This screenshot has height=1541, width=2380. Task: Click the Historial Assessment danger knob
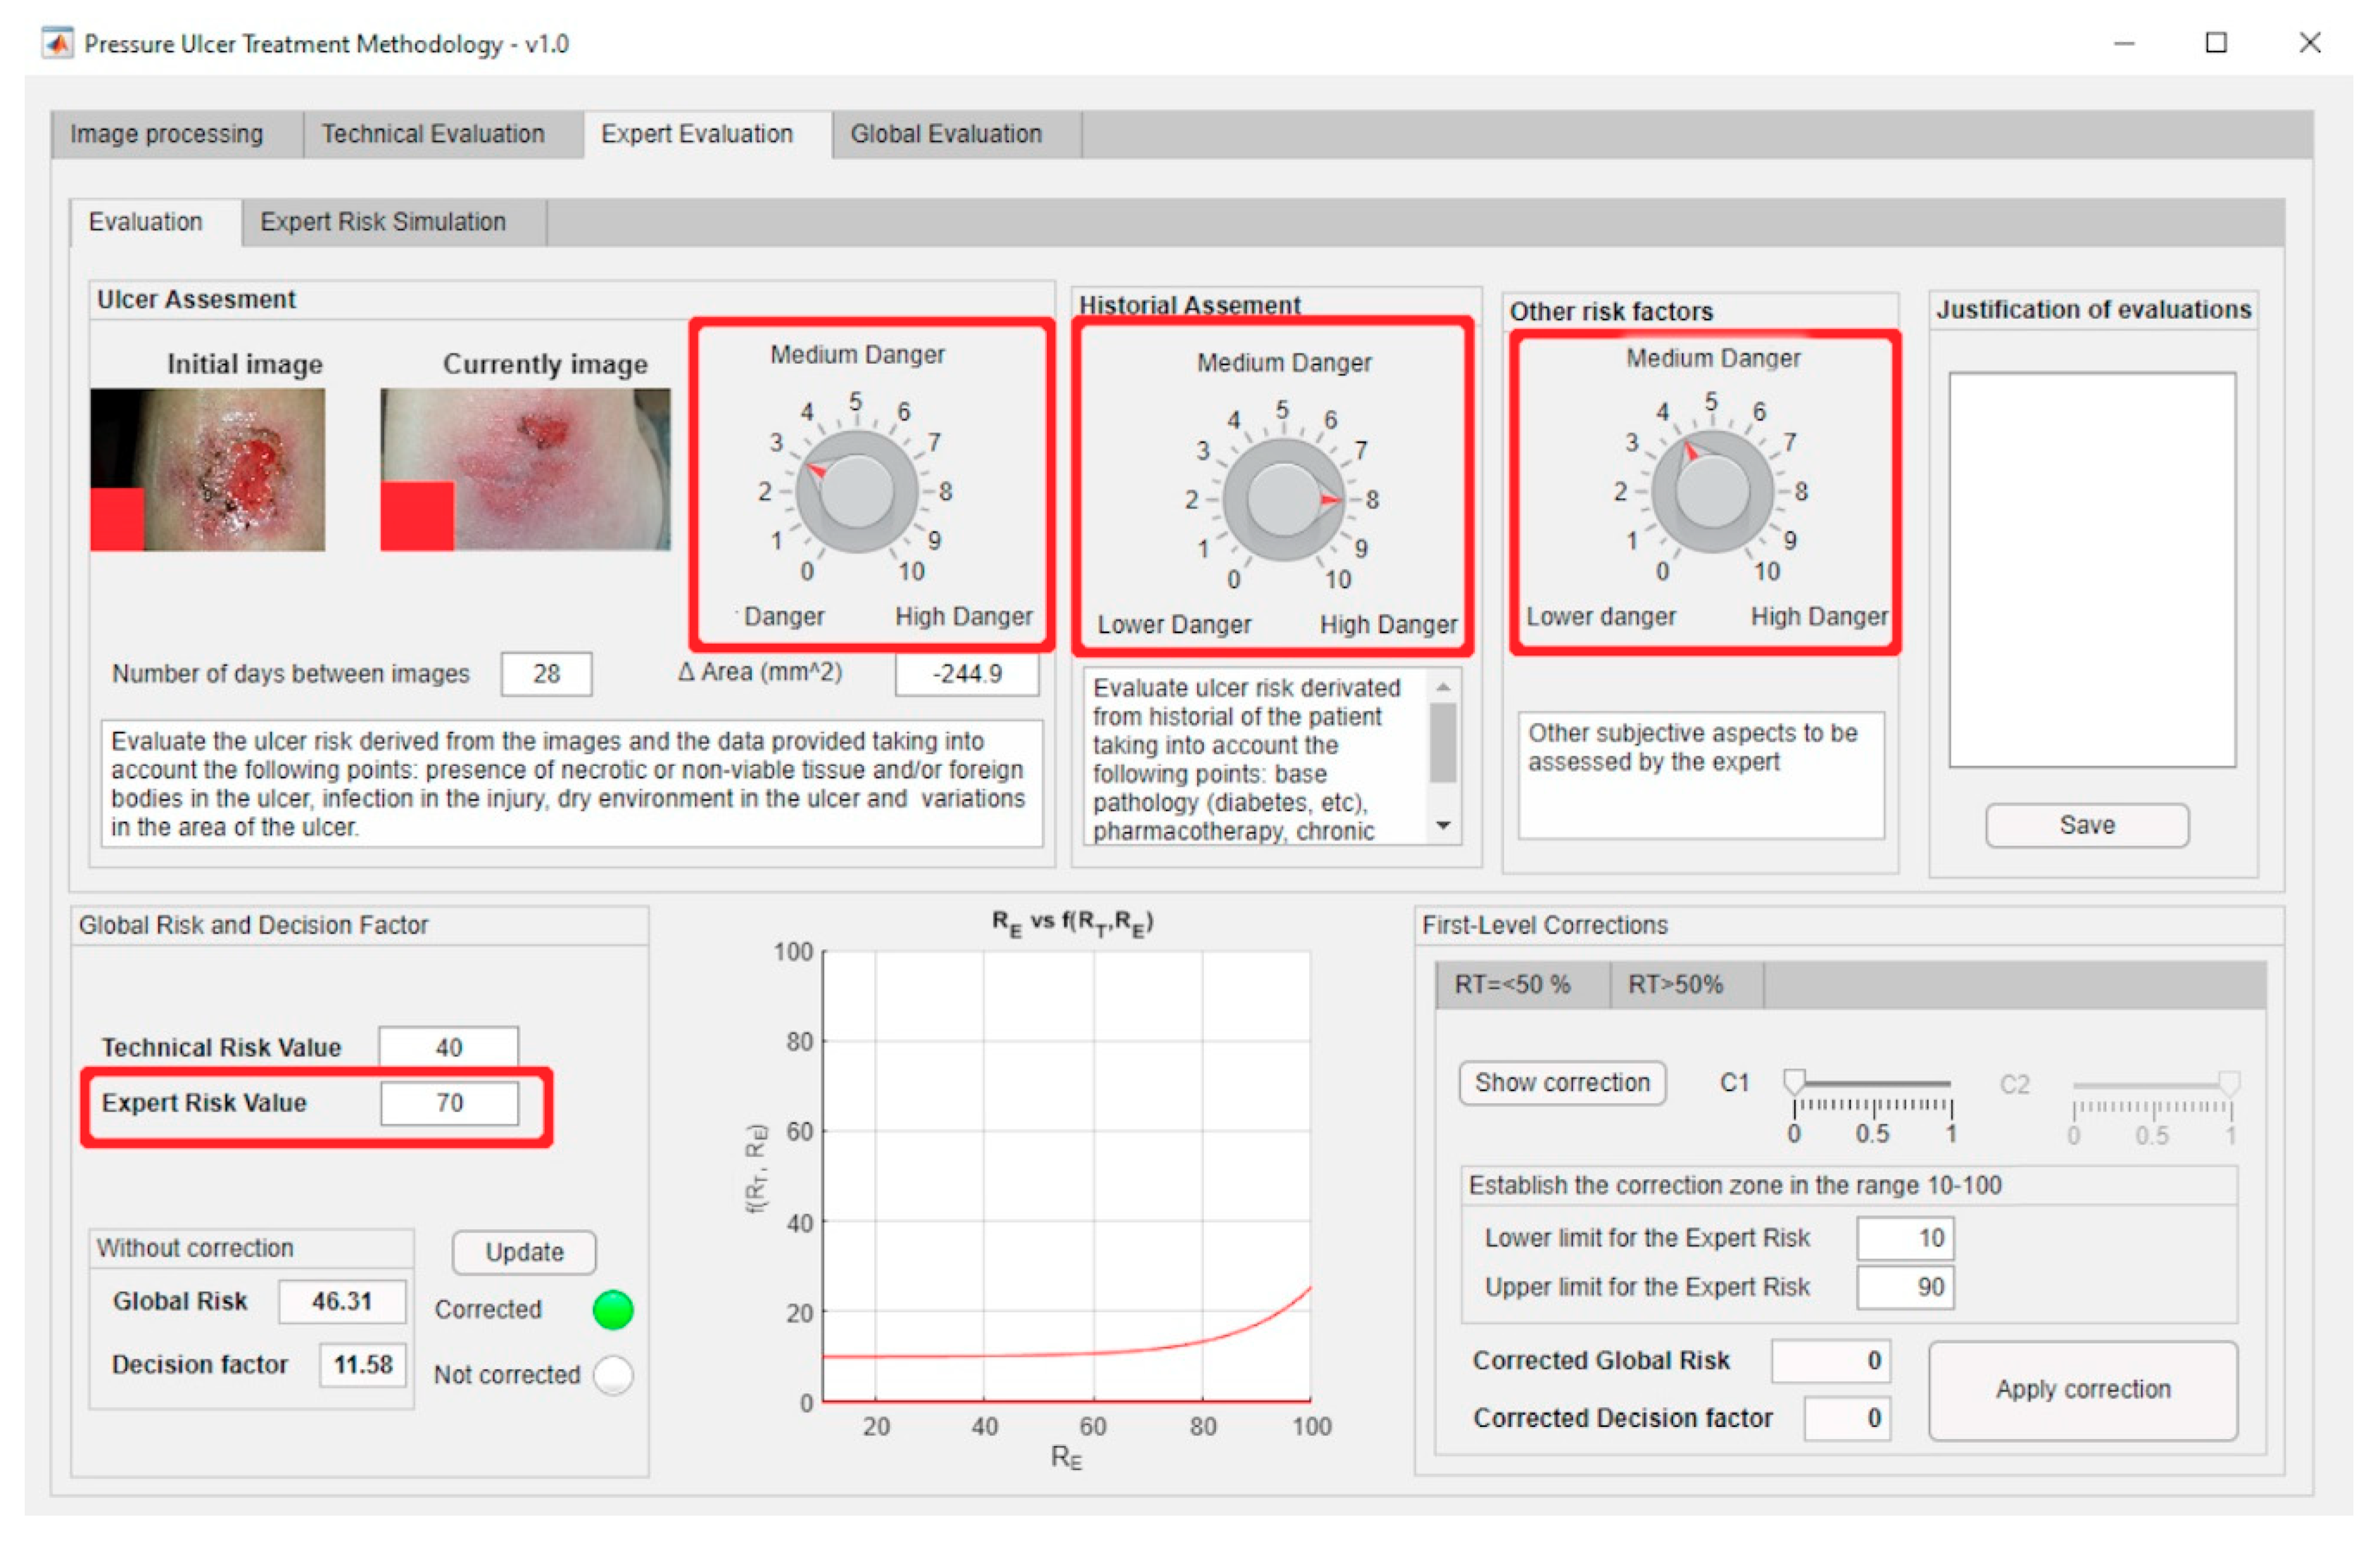pos(1283,499)
